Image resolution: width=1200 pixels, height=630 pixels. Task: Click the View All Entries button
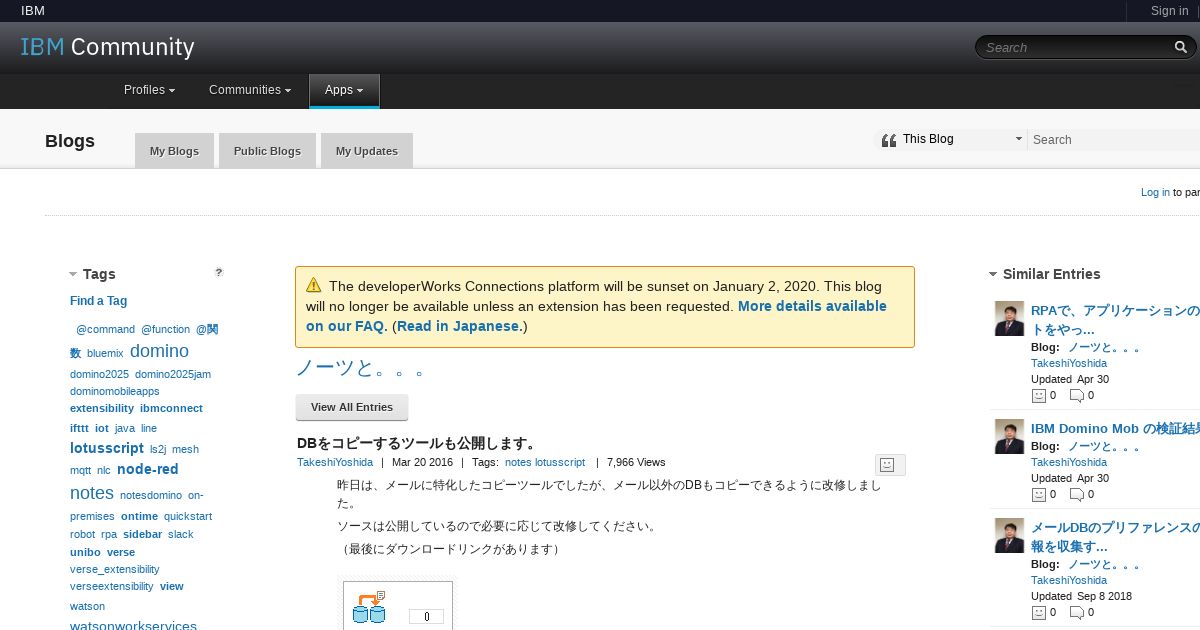pyautogui.click(x=352, y=407)
